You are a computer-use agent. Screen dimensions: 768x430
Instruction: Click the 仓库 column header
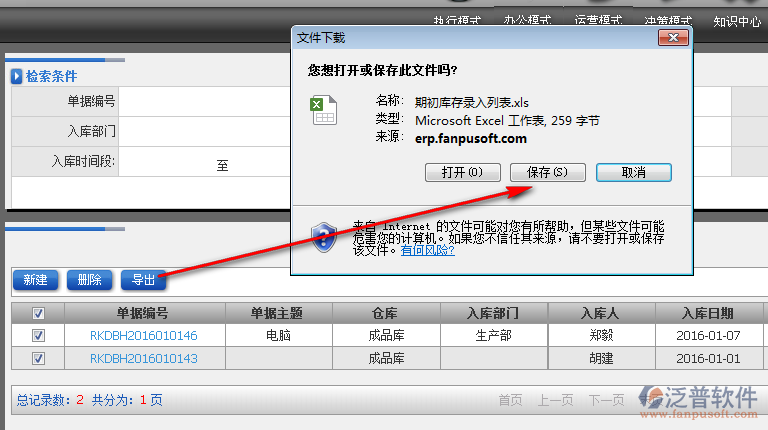[384, 313]
